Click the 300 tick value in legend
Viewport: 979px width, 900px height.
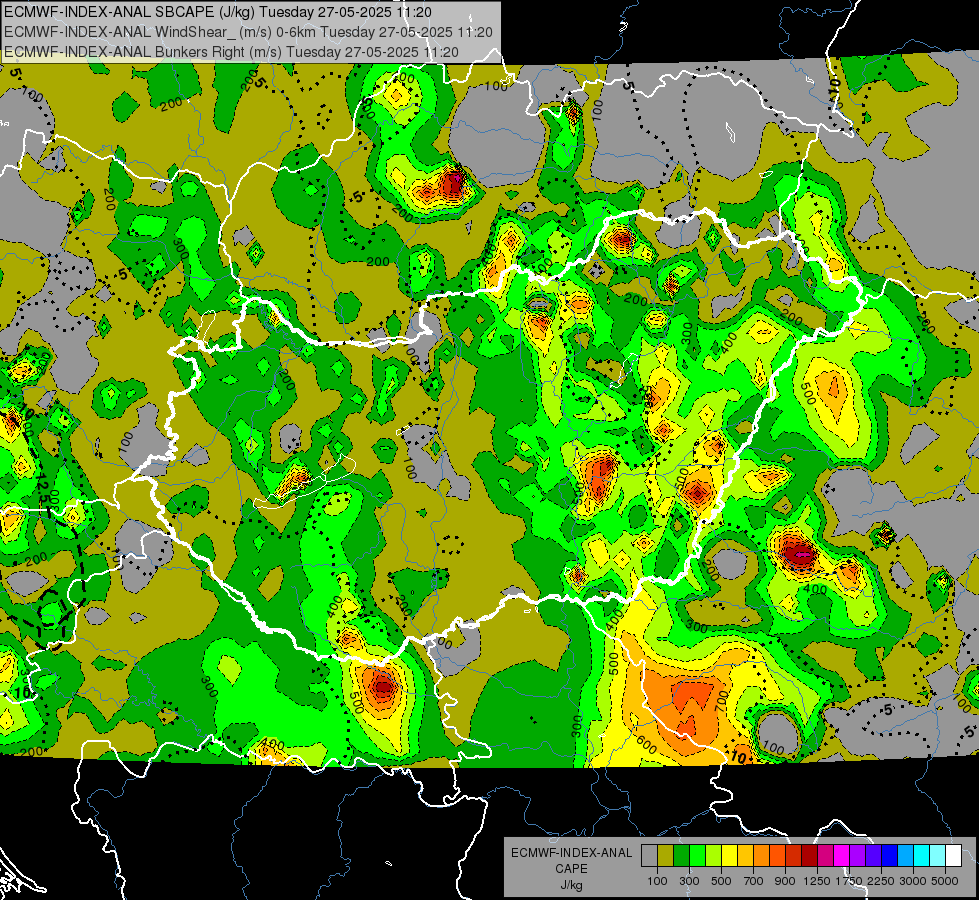pyautogui.click(x=689, y=881)
